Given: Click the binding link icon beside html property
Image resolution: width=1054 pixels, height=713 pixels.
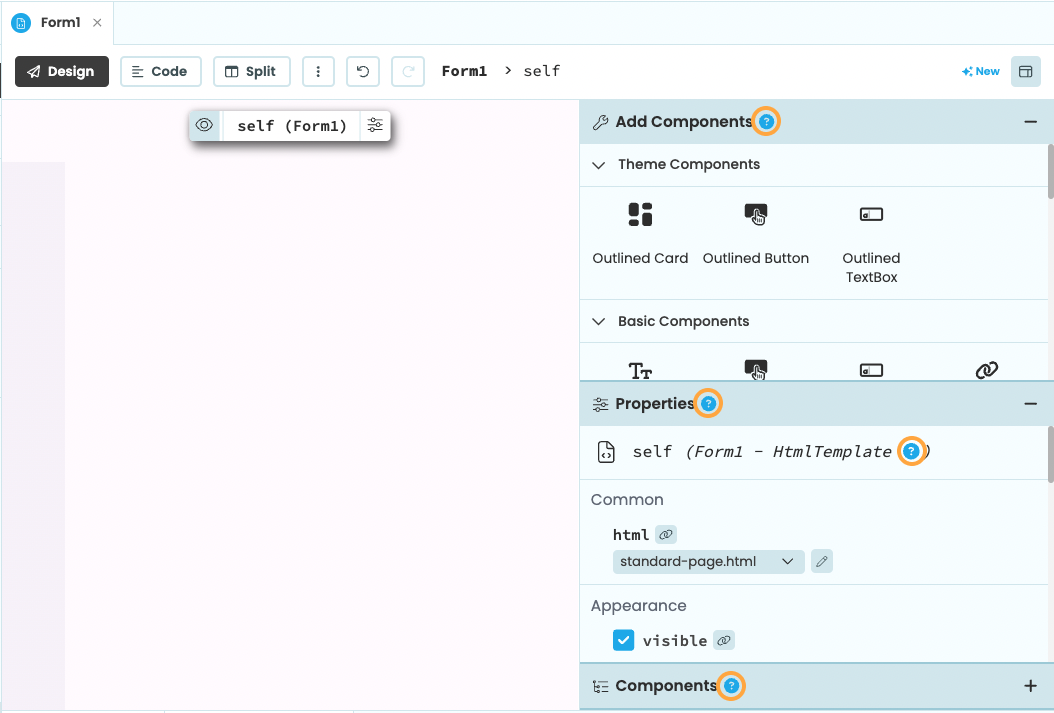Looking at the screenshot, I should [666, 534].
